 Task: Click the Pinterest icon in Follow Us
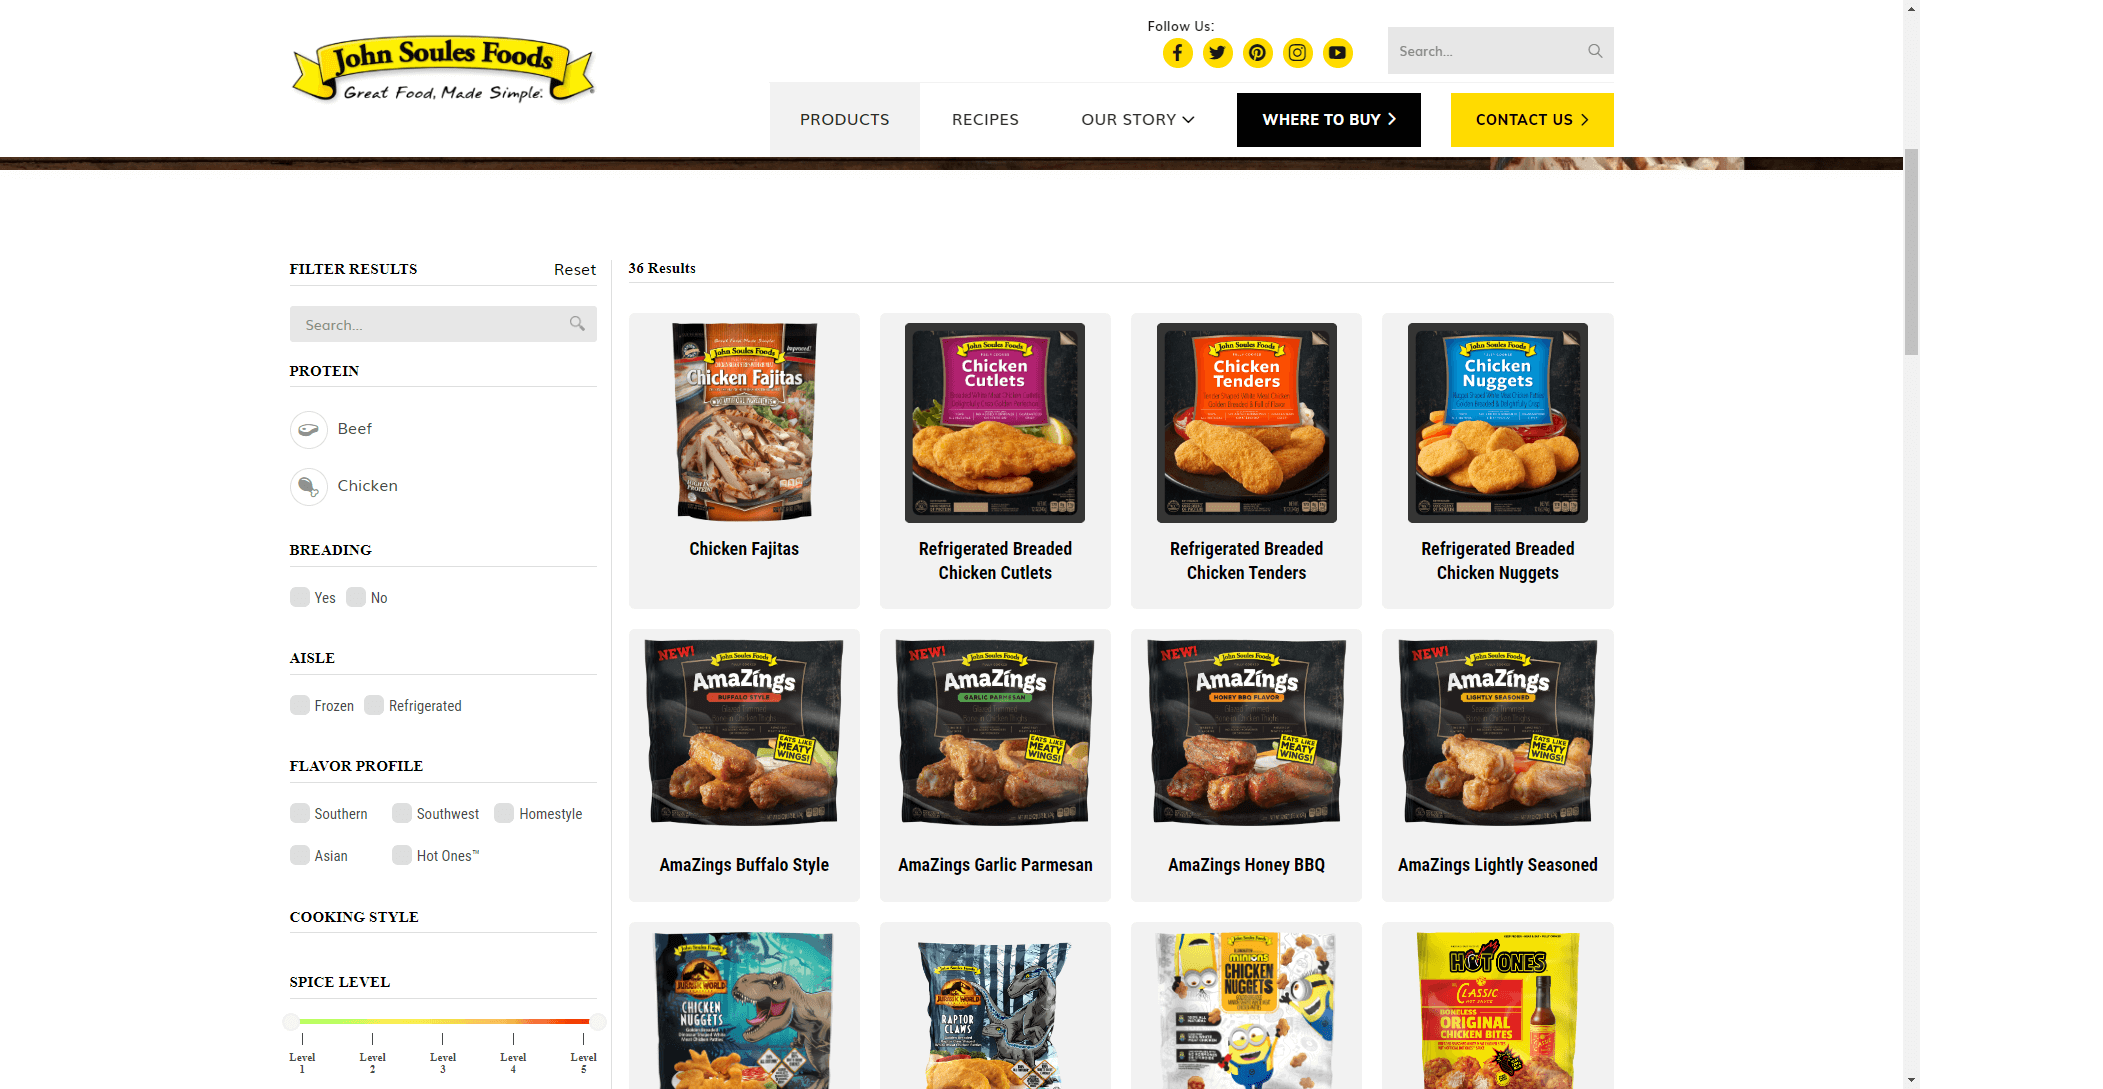1256,51
